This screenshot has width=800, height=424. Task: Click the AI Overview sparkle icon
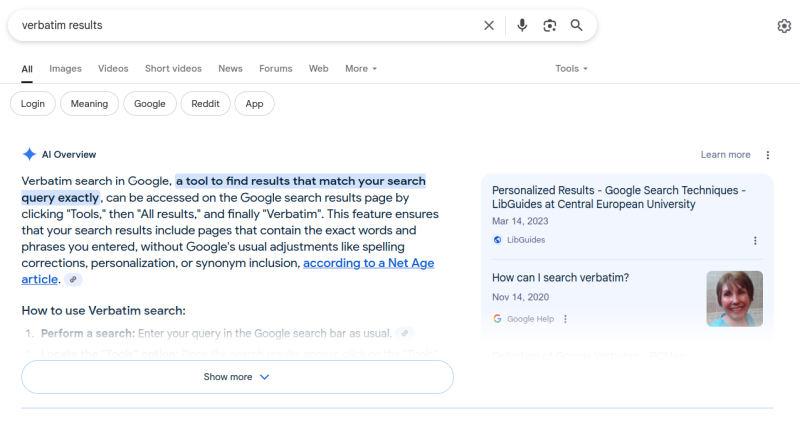[30, 154]
